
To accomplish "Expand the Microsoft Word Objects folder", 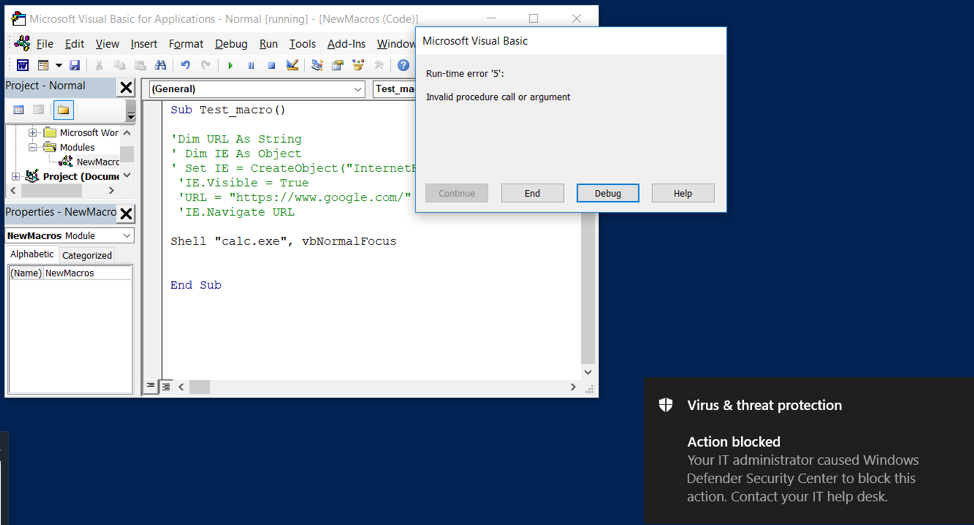I will click(32, 132).
